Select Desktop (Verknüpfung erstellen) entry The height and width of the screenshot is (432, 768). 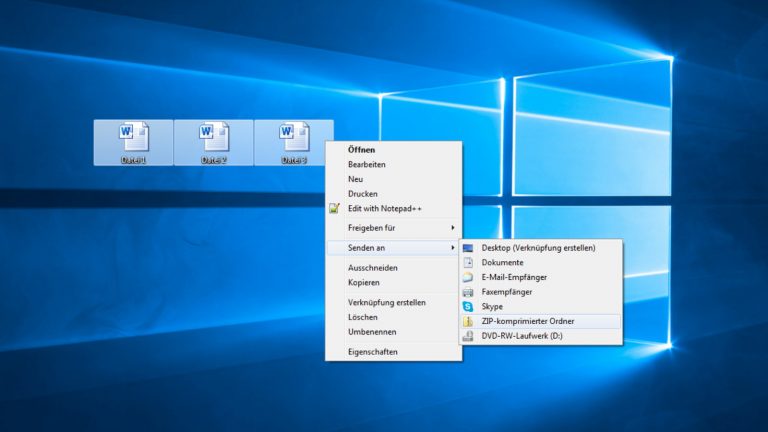(x=538, y=247)
